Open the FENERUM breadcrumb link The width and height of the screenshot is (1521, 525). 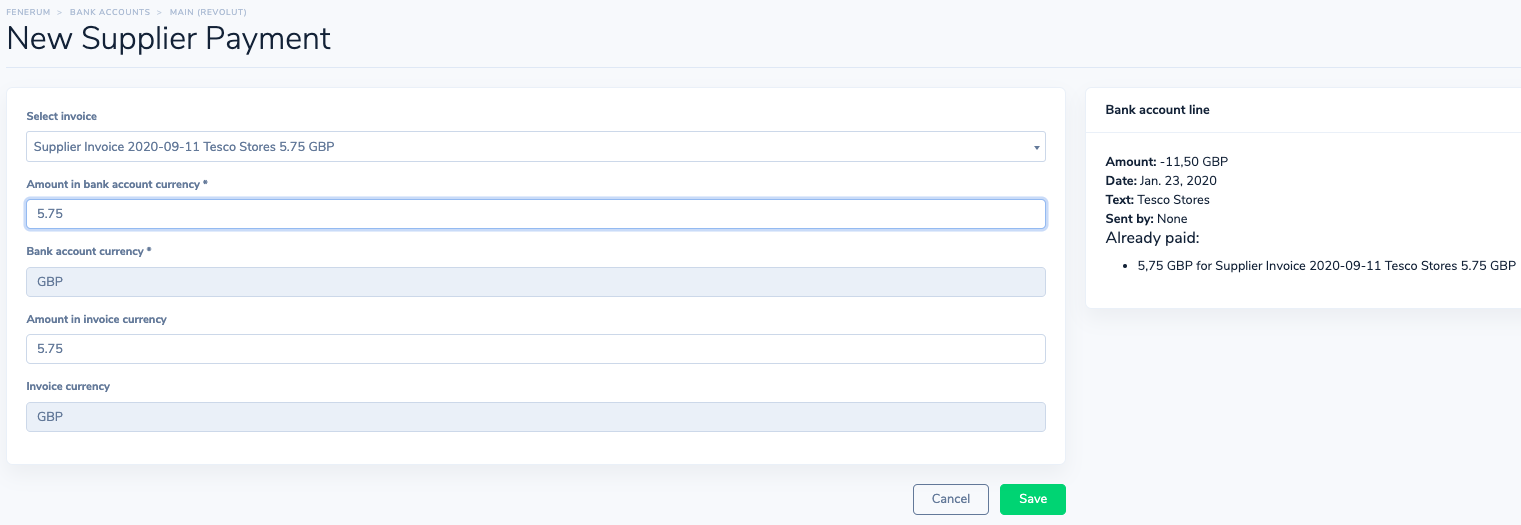[x=29, y=12]
